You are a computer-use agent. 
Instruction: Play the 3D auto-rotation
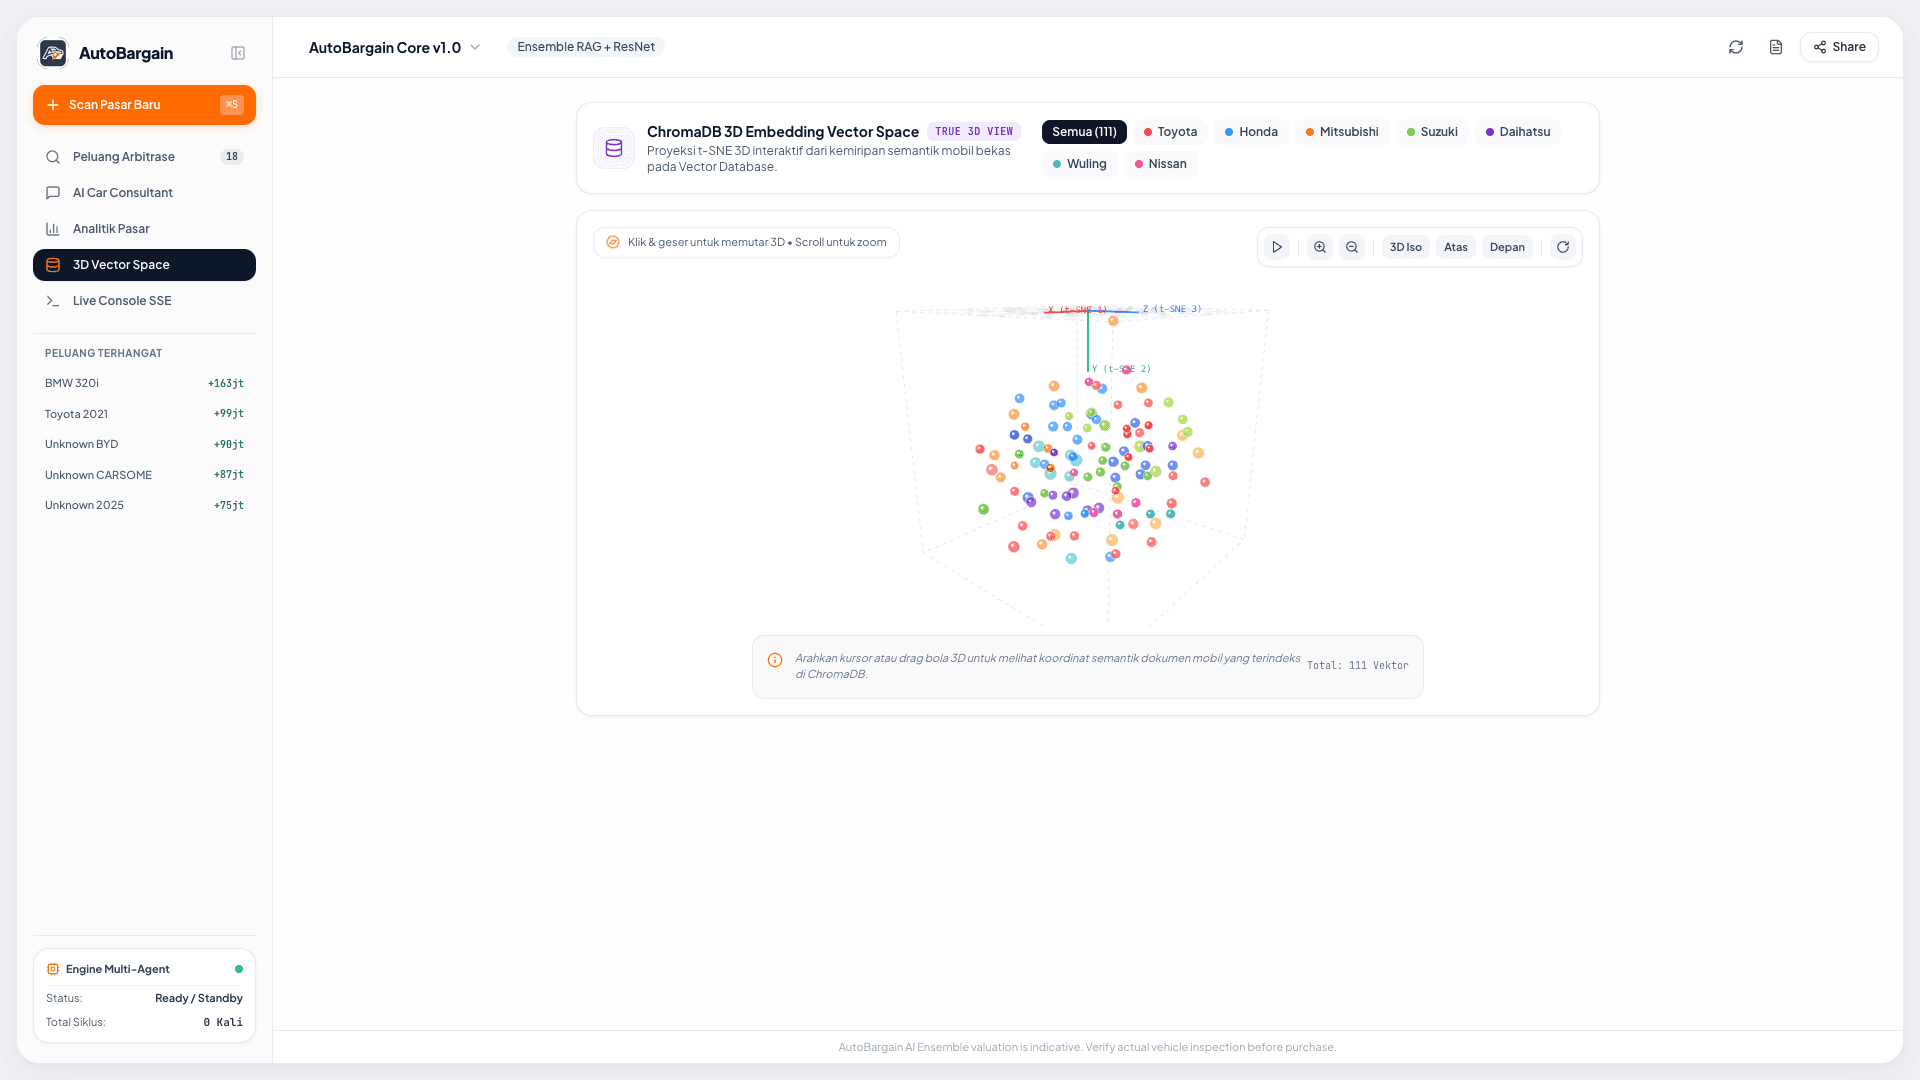coord(1277,247)
